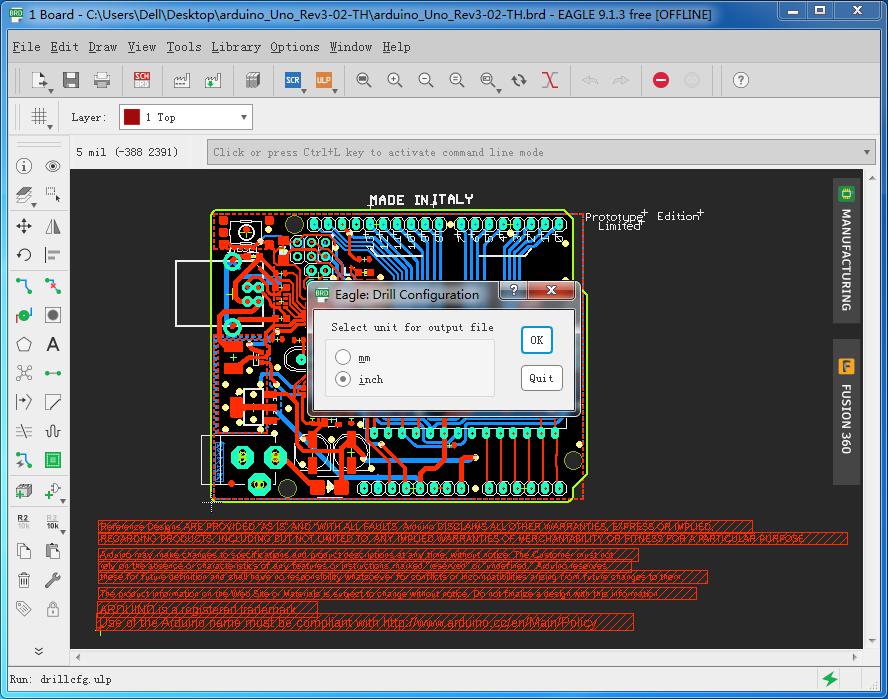The width and height of the screenshot is (888, 699).
Task: Select the inch radio button
Action: coord(343,379)
